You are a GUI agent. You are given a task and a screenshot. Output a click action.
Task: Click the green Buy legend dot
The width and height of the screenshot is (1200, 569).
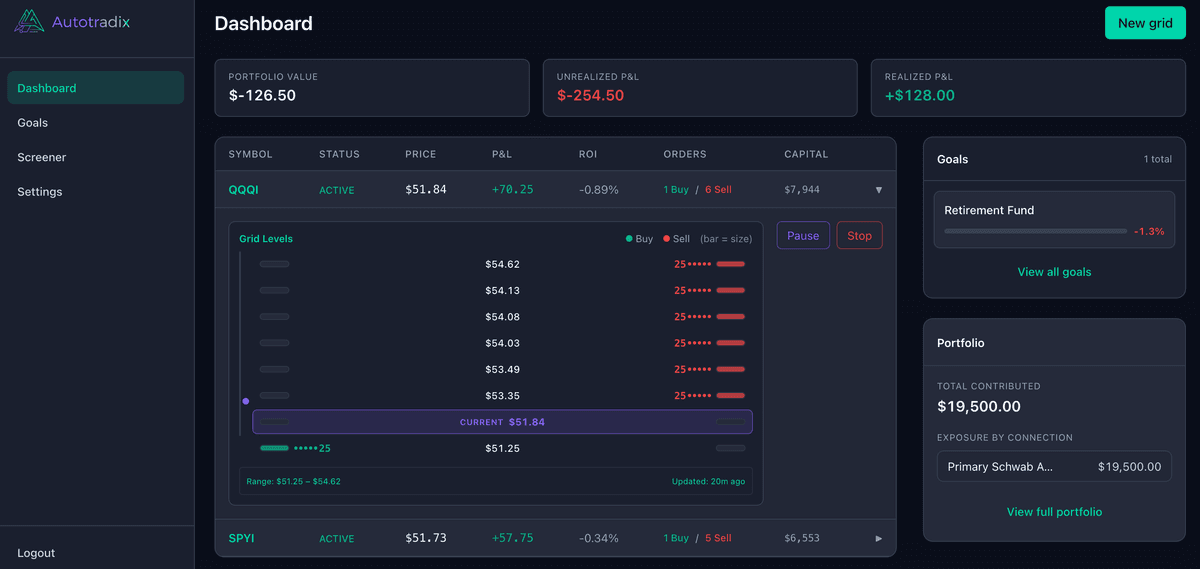pos(629,239)
